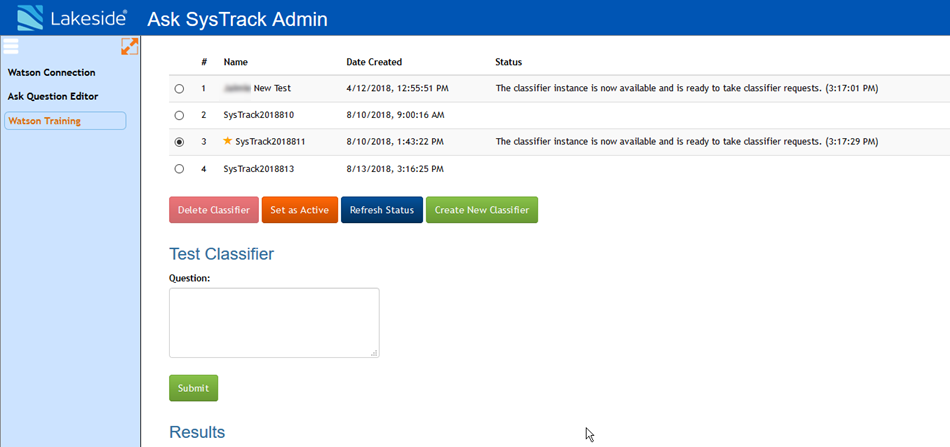Screen dimensions: 950x447
Task: Click status message ending with 3:17:29 PM
Action: click(687, 142)
